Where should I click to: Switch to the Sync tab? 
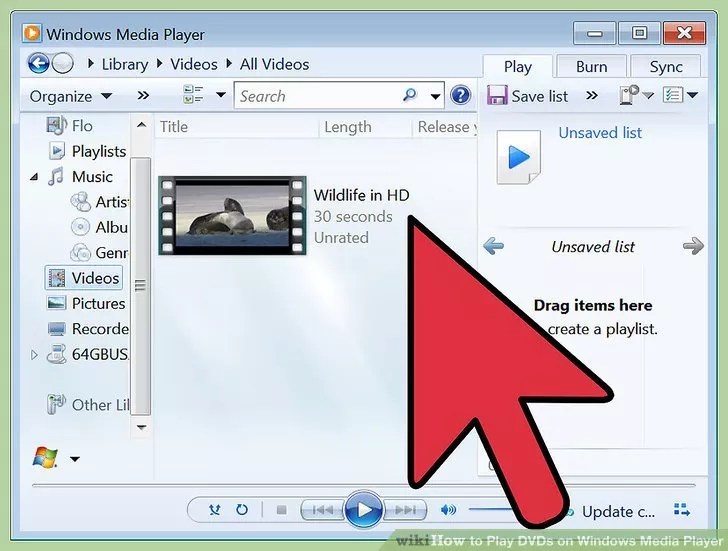click(666, 67)
